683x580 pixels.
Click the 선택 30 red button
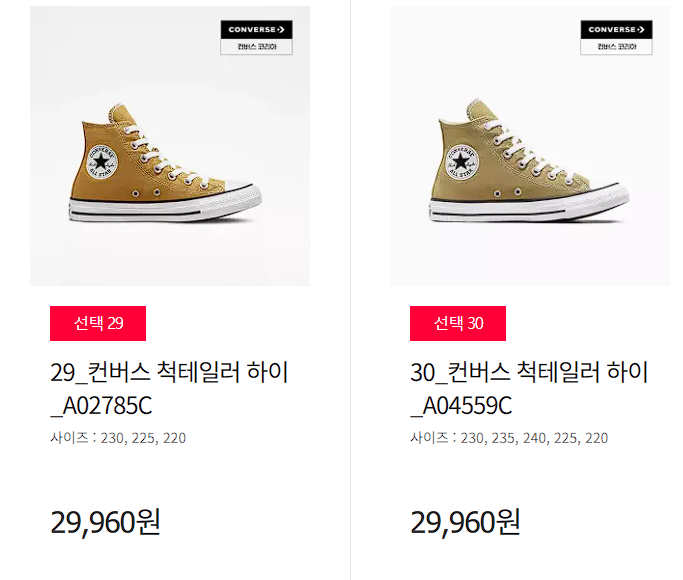[x=458, y=323]
